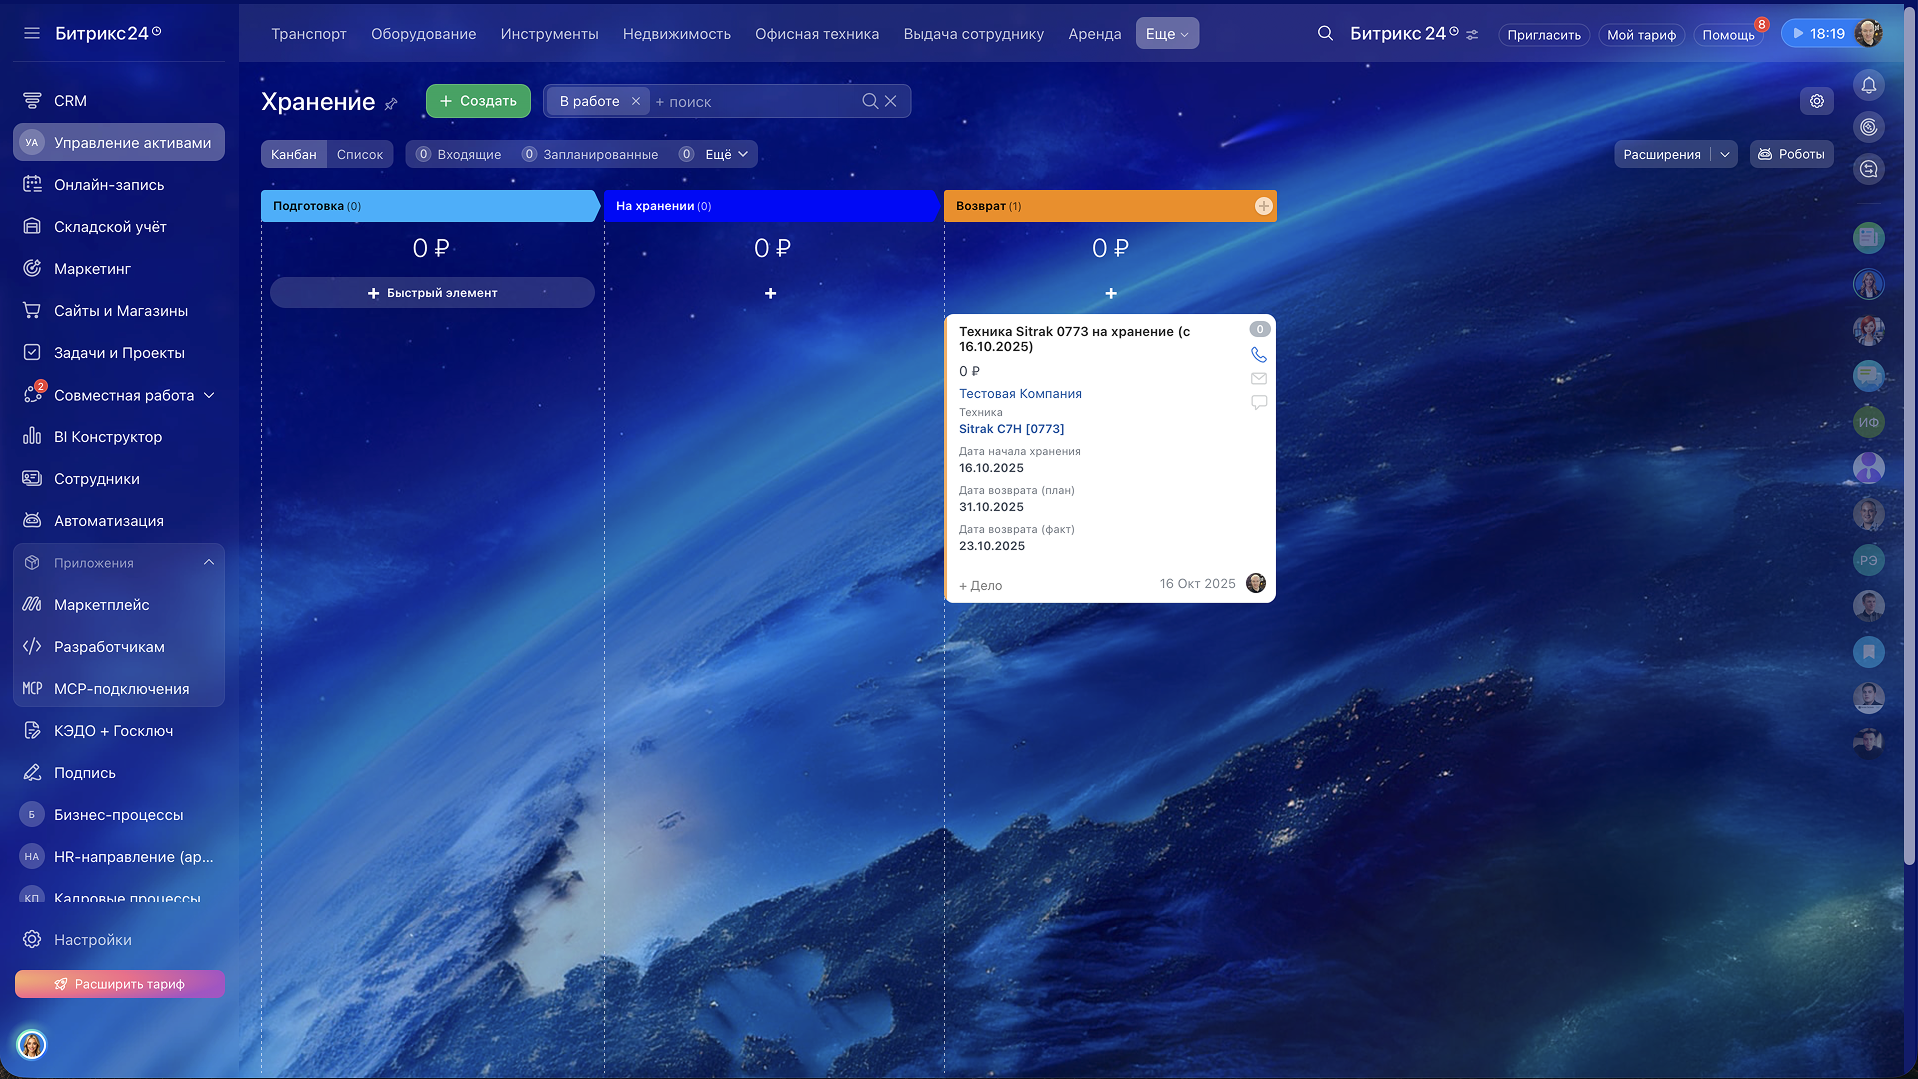Click the email icon on the card
This screenshot has height=1079, width=1918.
tap(1259, 379)
